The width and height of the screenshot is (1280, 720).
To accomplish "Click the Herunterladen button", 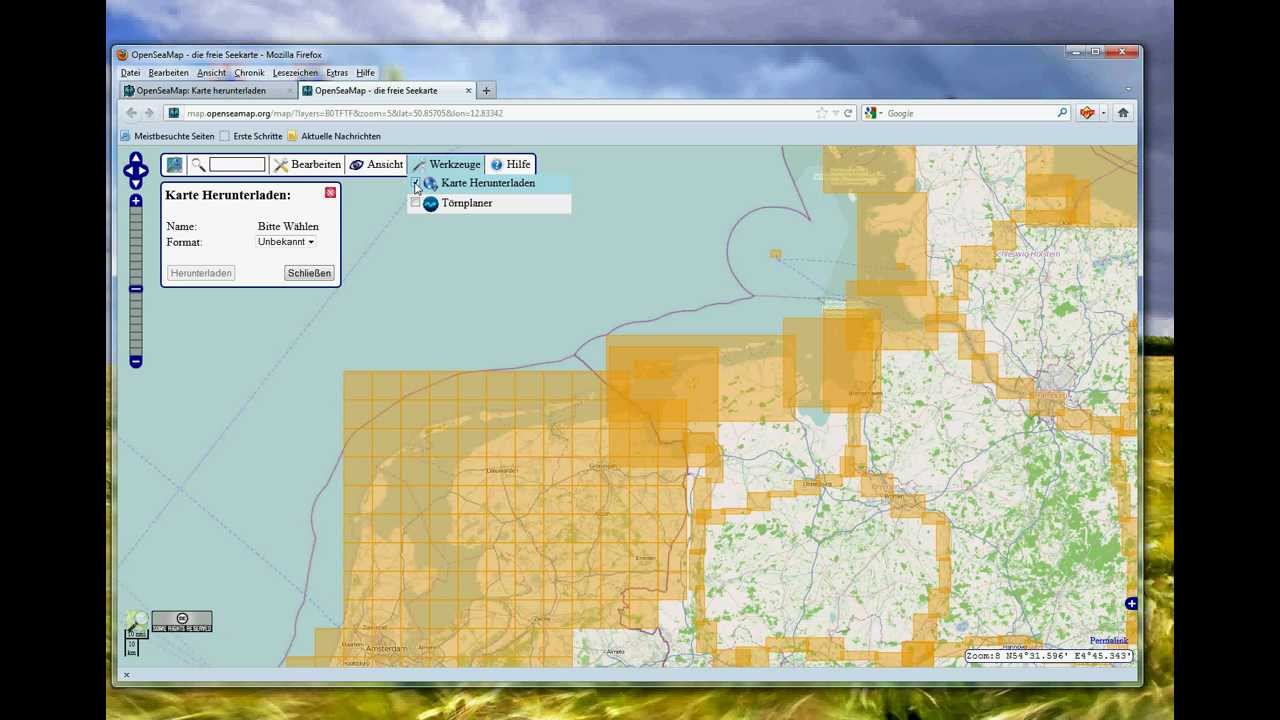I will (201, 273).
